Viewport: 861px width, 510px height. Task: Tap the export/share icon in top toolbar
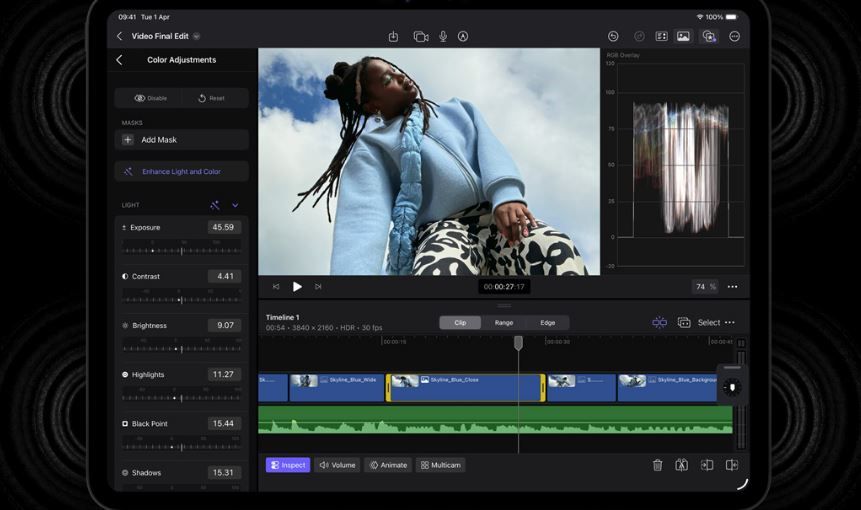[393, 36]
